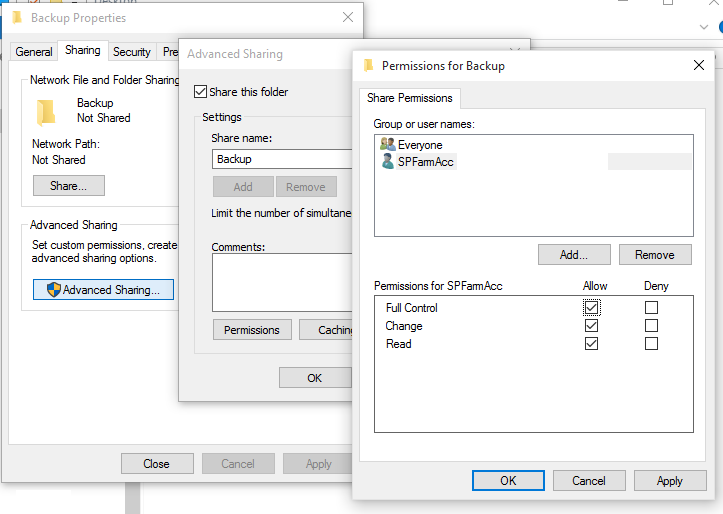The width and height of the screenshot is (723, 514).
Task: Open the Sharing tab
Action: pyautogui.click(x=83, y=50)
